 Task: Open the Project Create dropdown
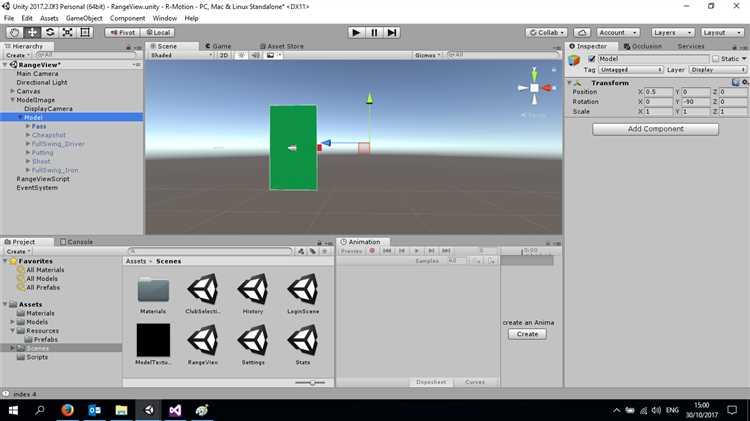coord(18,252)
